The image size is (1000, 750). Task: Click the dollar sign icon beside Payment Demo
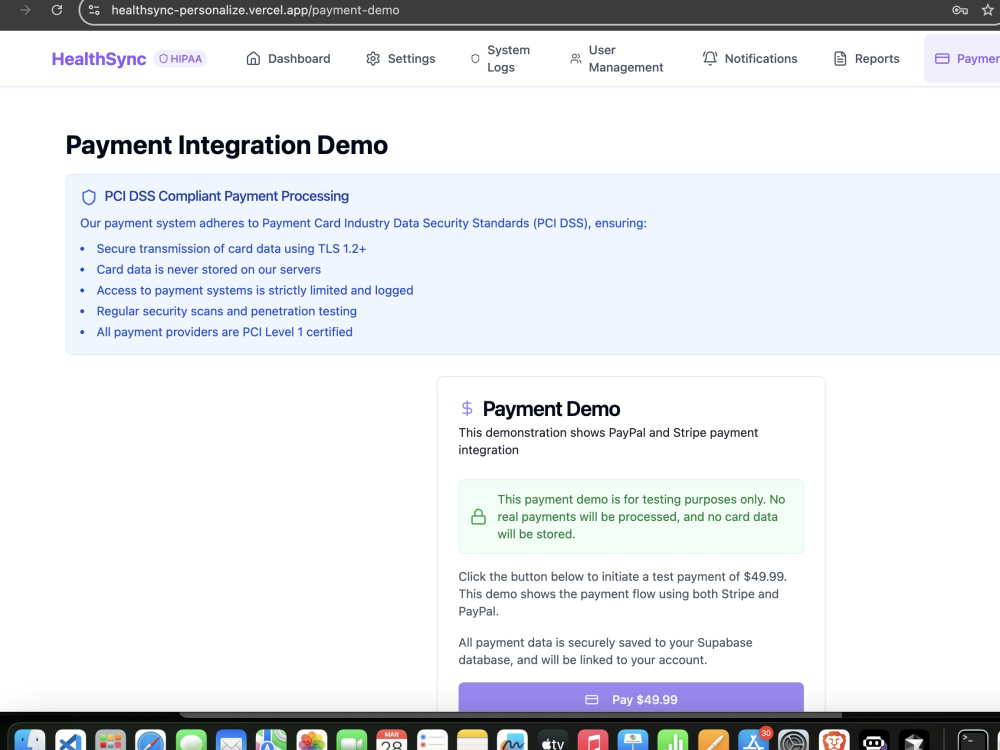tap(467, 408)
